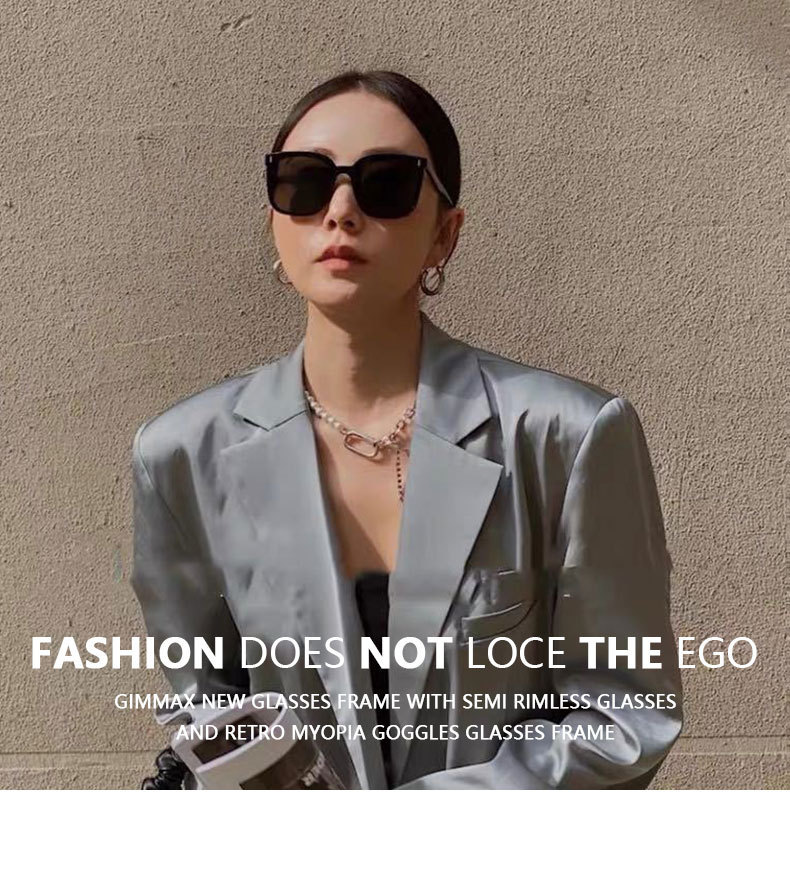Click the bold word THE in headline
Screen dimensions: 790x878
621,653
